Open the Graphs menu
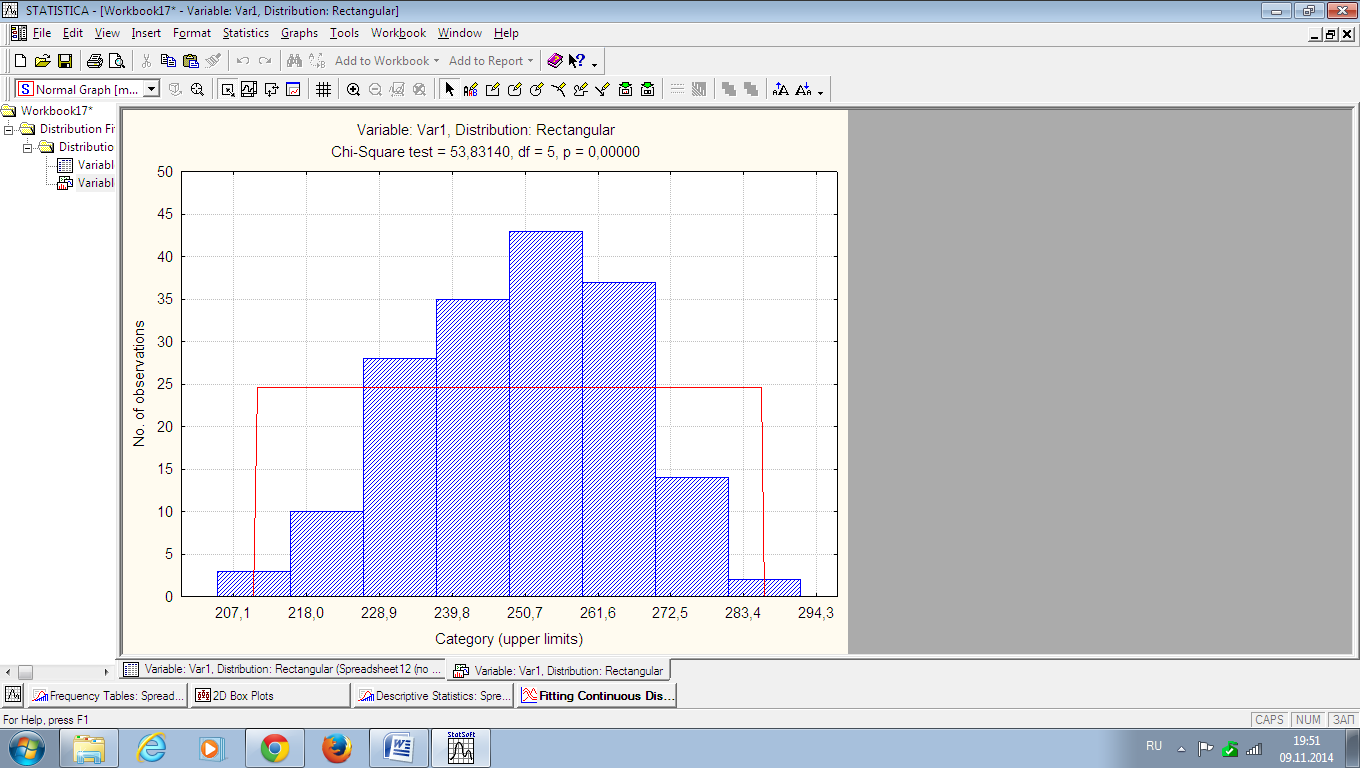Viewport: 1360px width, 768px height. [x=299, y=33]
